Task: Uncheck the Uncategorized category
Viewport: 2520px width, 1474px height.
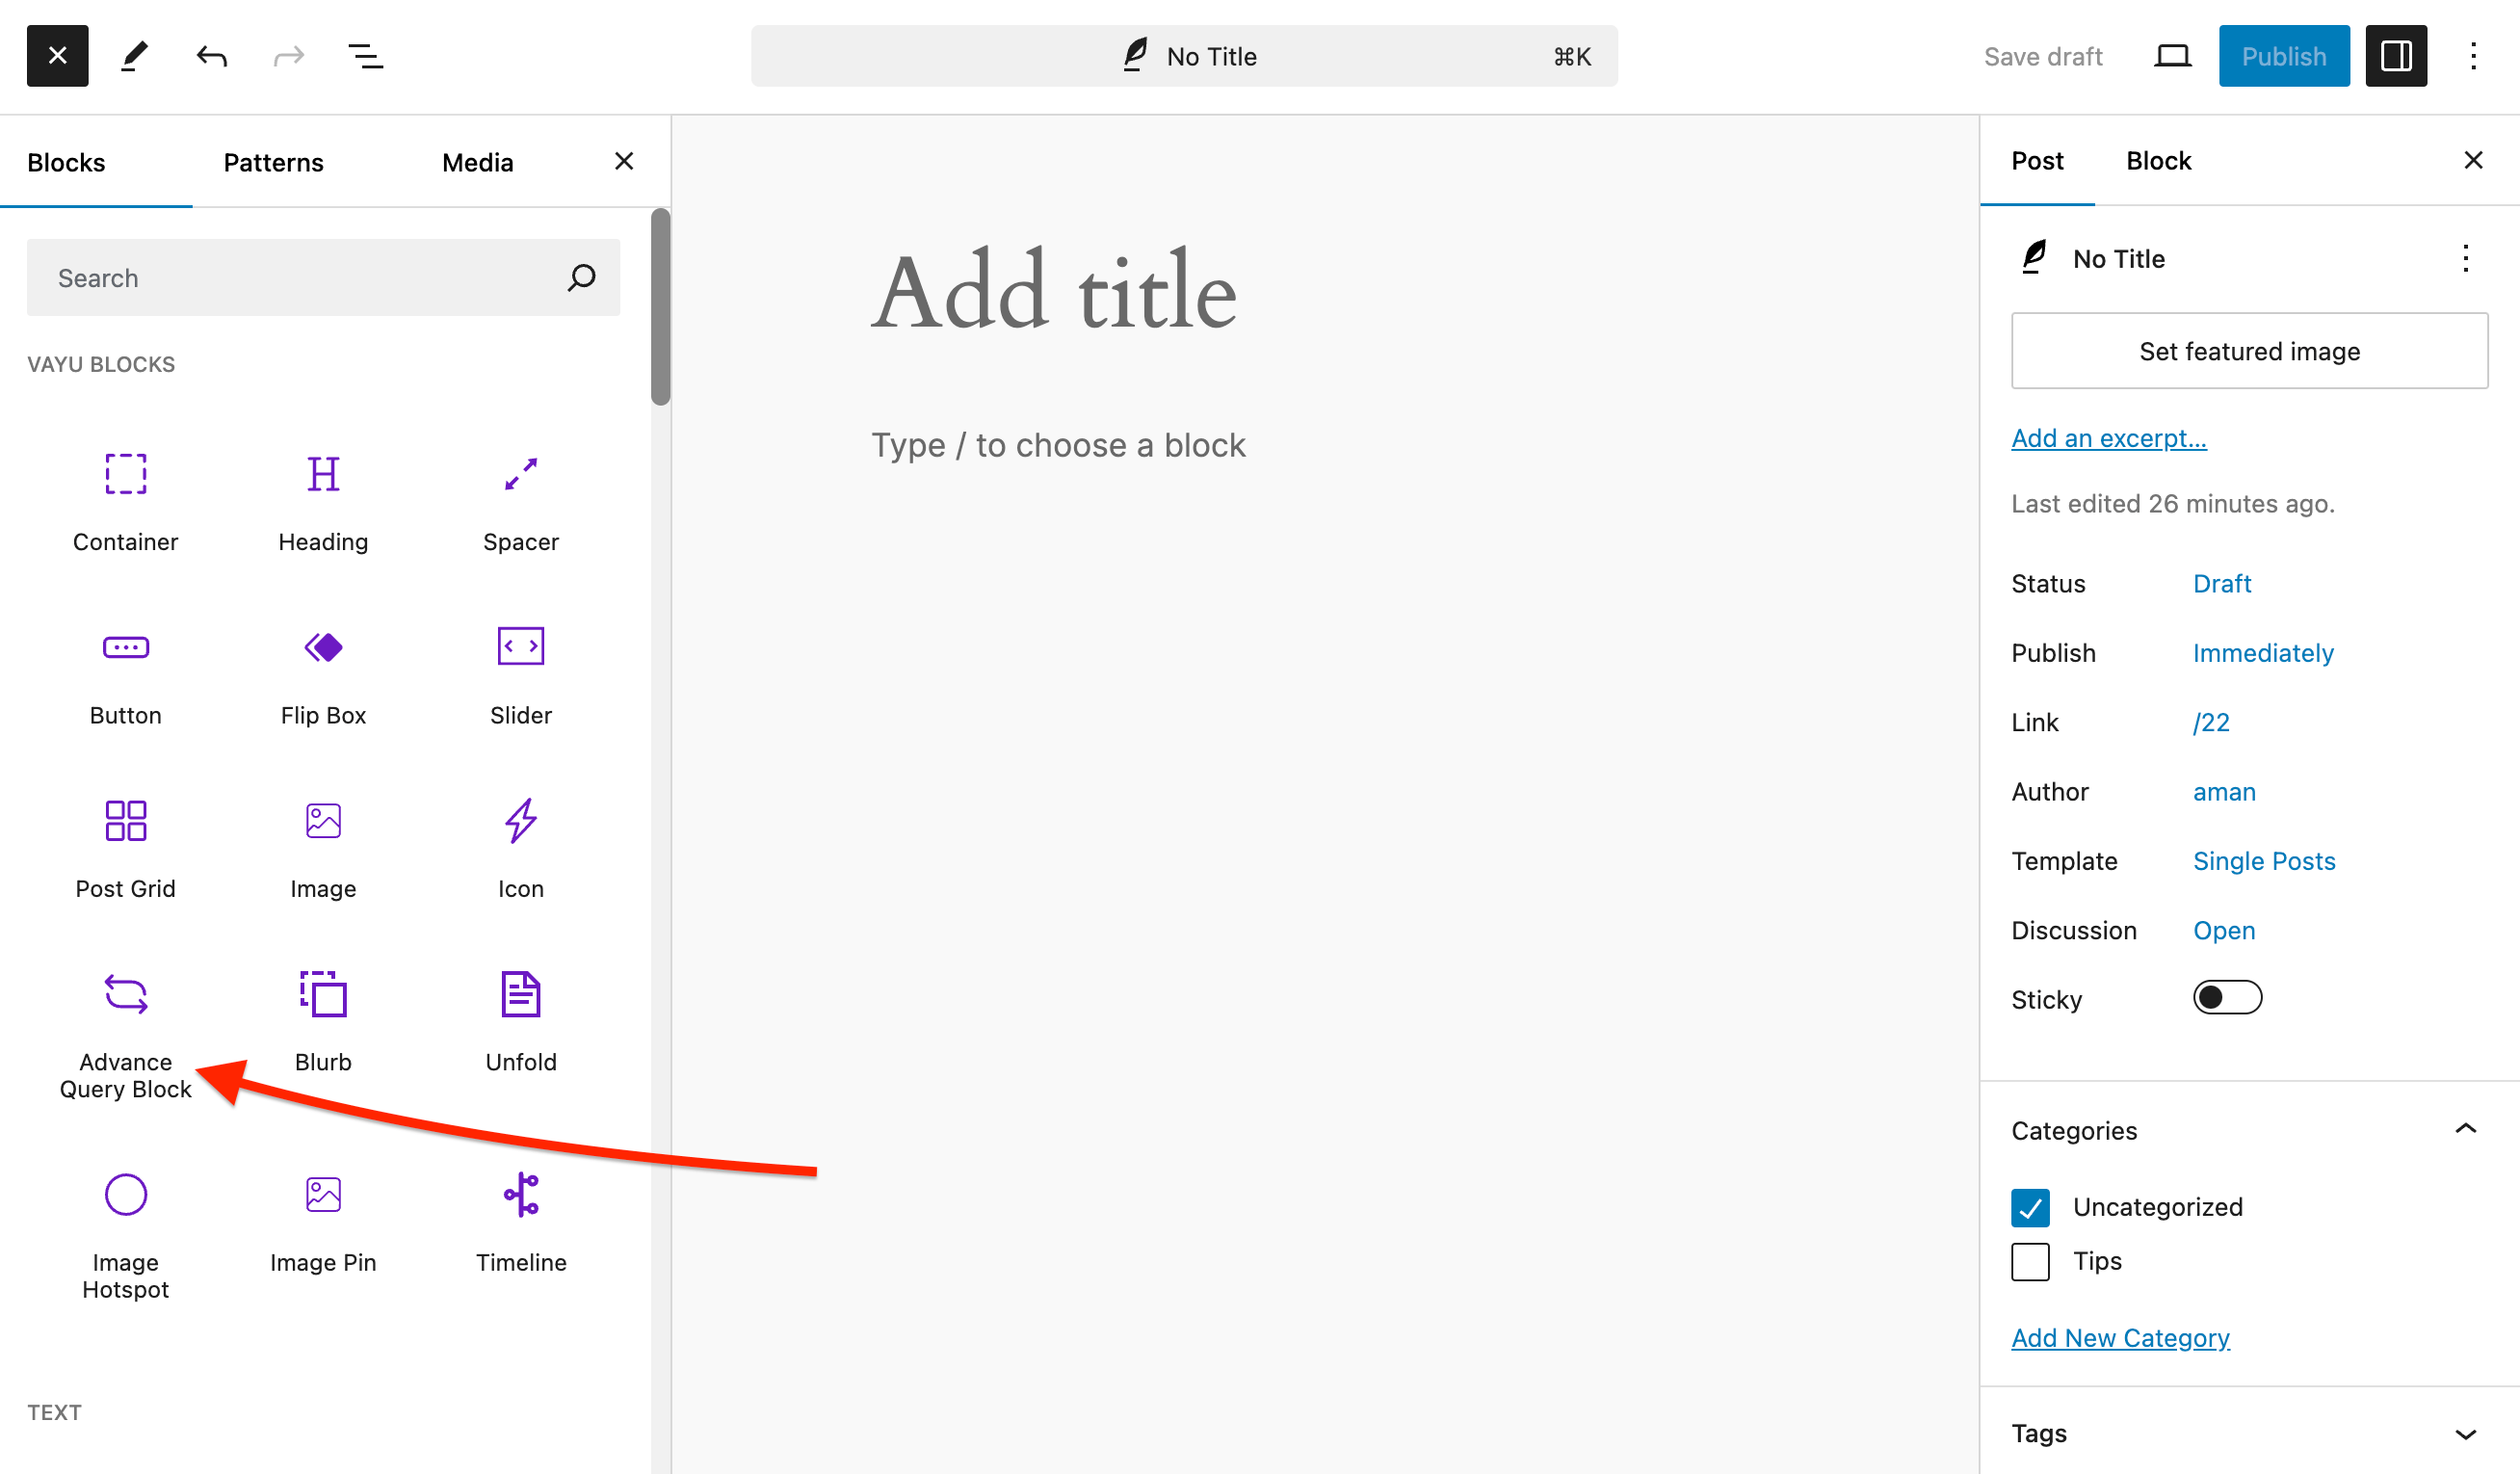Action: pyautogui.click(x=2030, y=1207)
